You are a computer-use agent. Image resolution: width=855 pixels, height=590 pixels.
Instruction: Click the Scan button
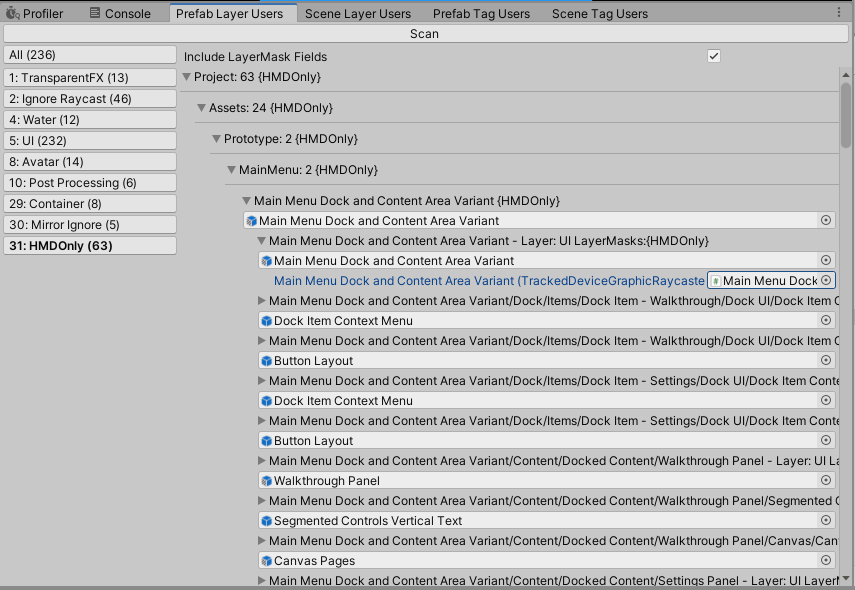click(425, 34)
